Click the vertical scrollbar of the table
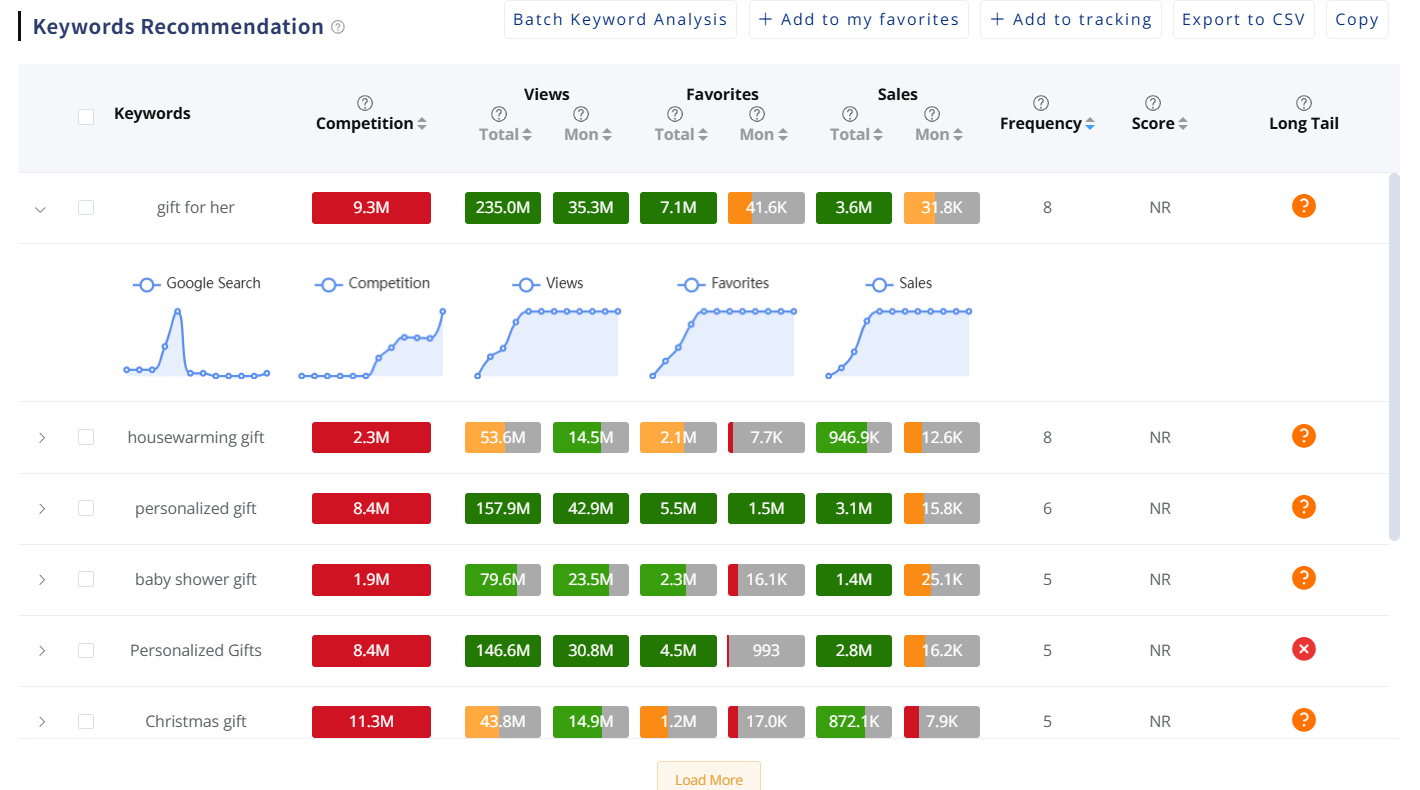 pos(1394,357)
